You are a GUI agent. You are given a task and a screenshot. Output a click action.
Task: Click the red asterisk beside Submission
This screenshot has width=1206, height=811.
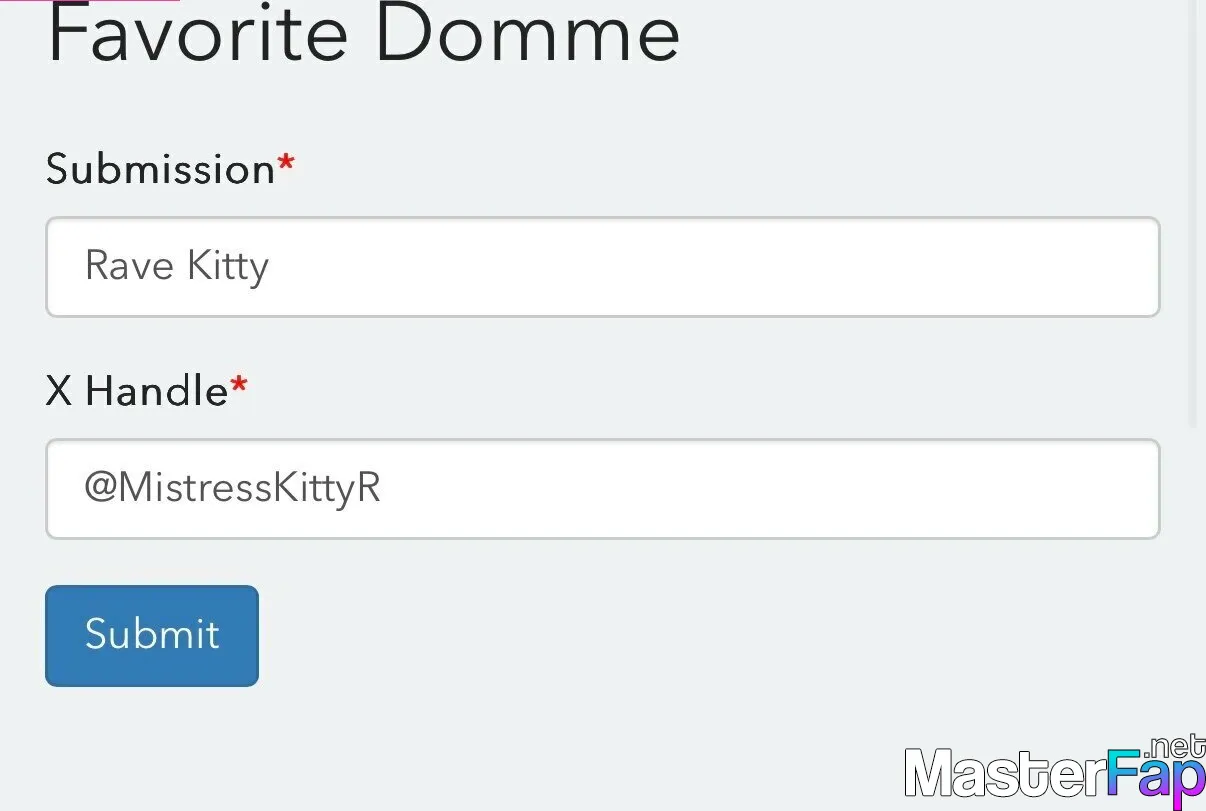[x=286, y=164]
